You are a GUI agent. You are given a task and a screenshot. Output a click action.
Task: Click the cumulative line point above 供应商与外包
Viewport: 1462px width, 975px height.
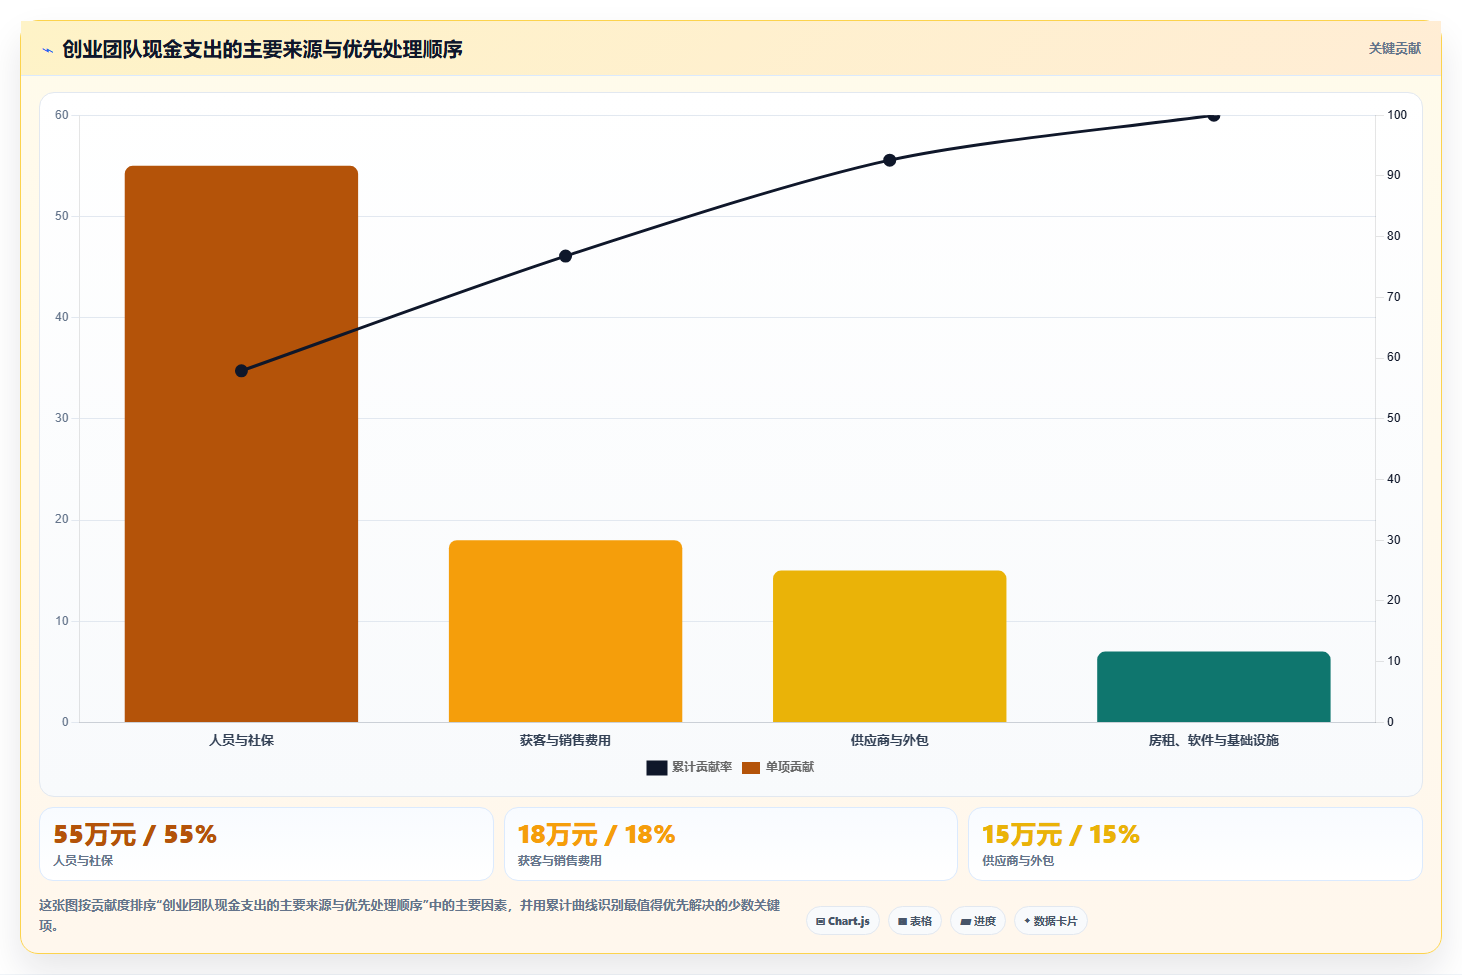click(889, 160)
